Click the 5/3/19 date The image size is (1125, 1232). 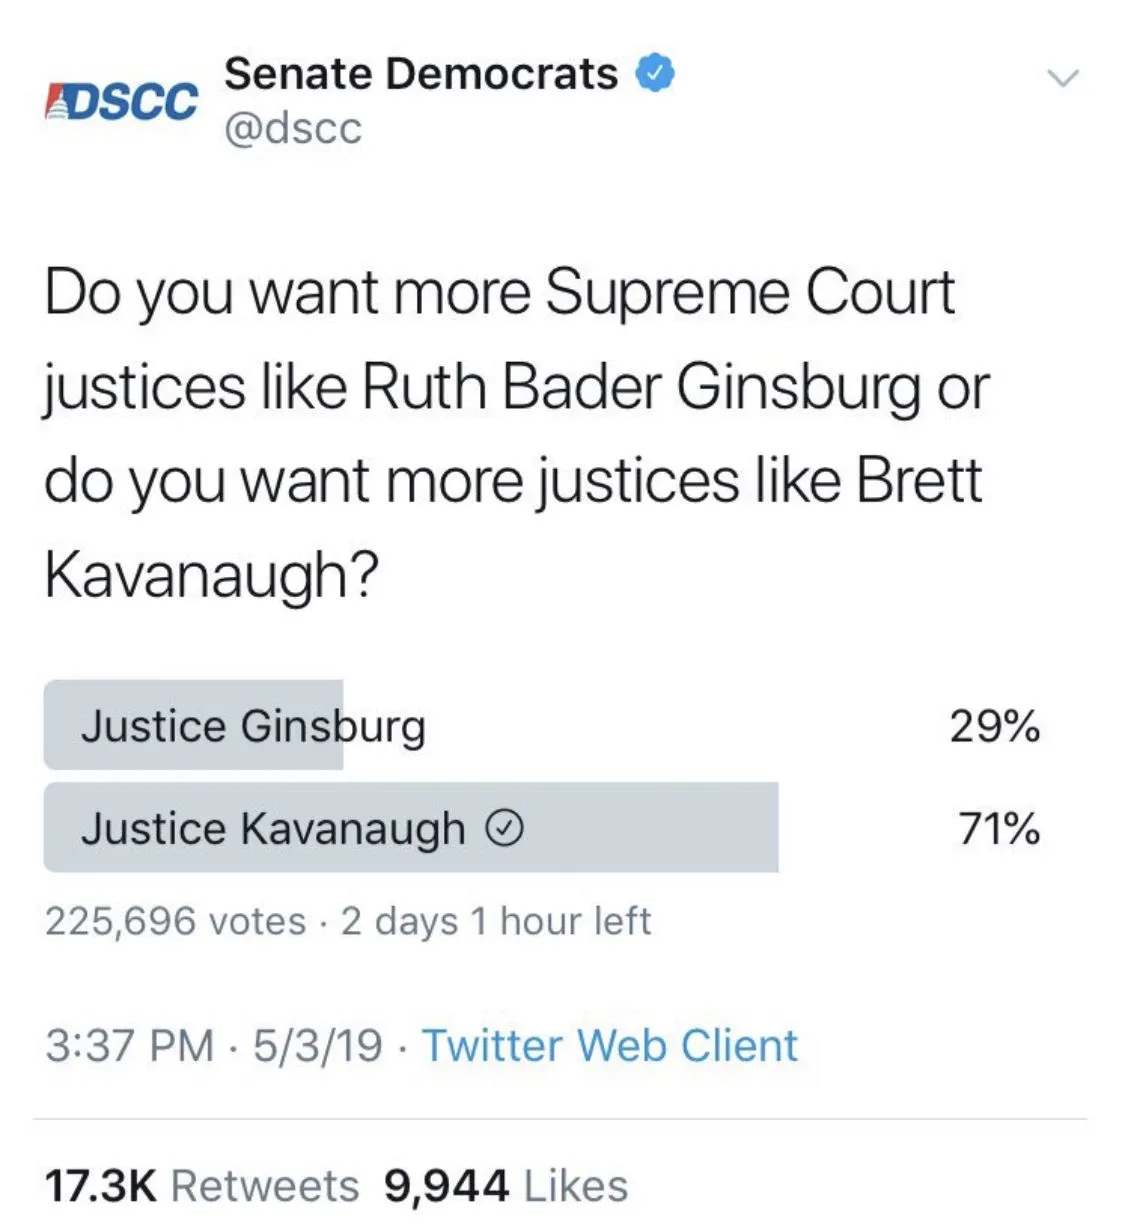click(317, 1046)
